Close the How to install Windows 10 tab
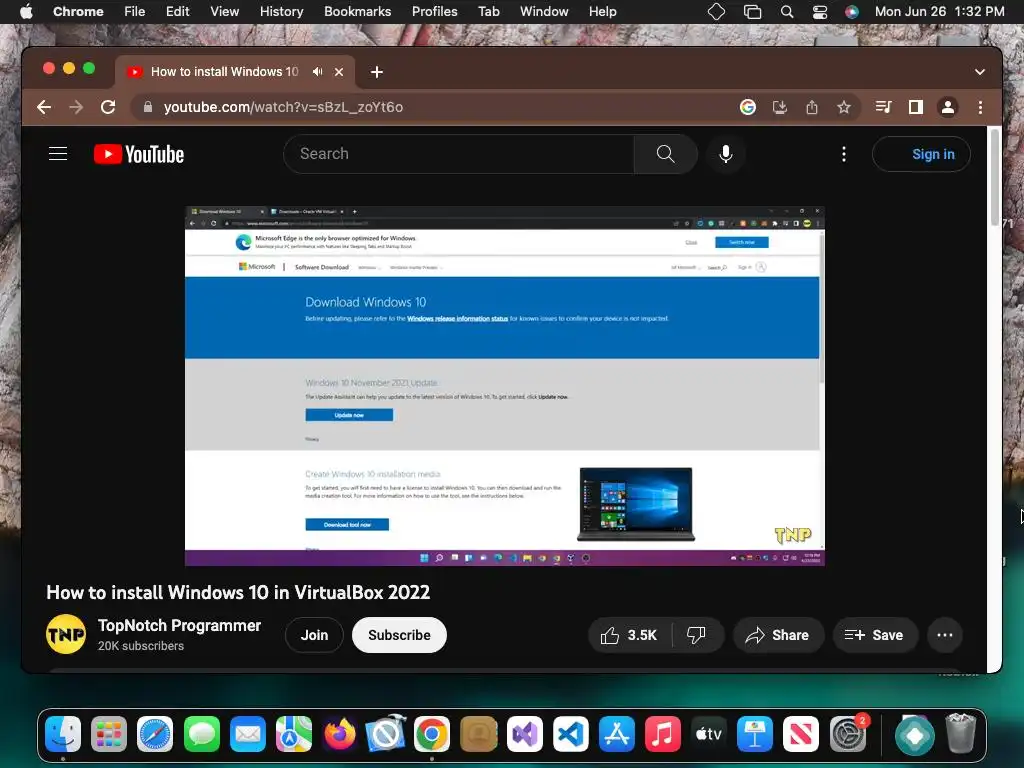Image resolution: width=1024 pixels, height=768 pixels. (x=339, y=72)
